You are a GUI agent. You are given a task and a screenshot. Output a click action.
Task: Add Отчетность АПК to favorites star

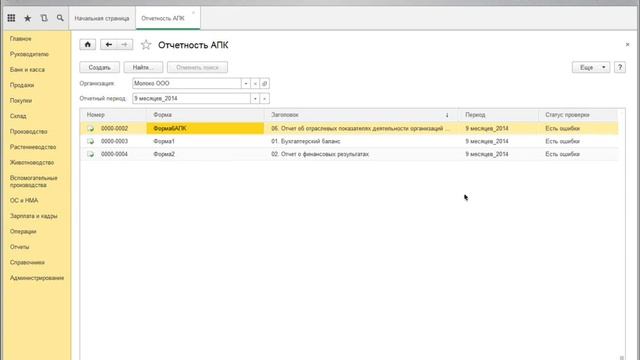[x=146, y=45]
